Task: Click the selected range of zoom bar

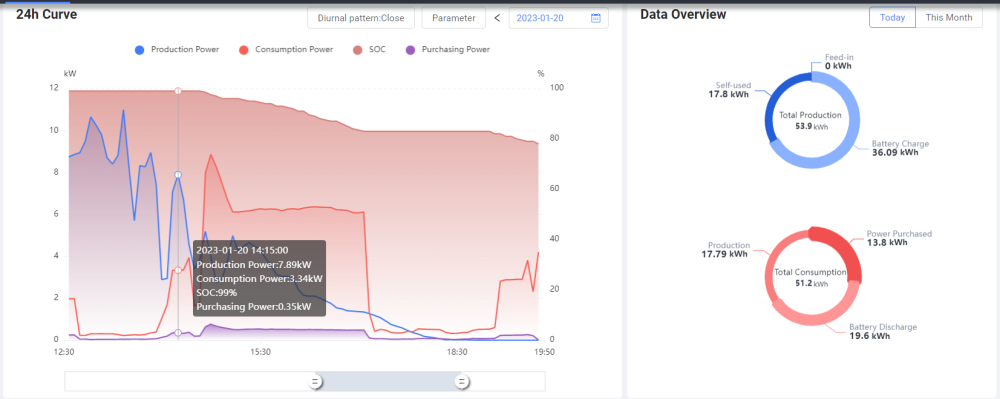Action: (x=389, y=381)
